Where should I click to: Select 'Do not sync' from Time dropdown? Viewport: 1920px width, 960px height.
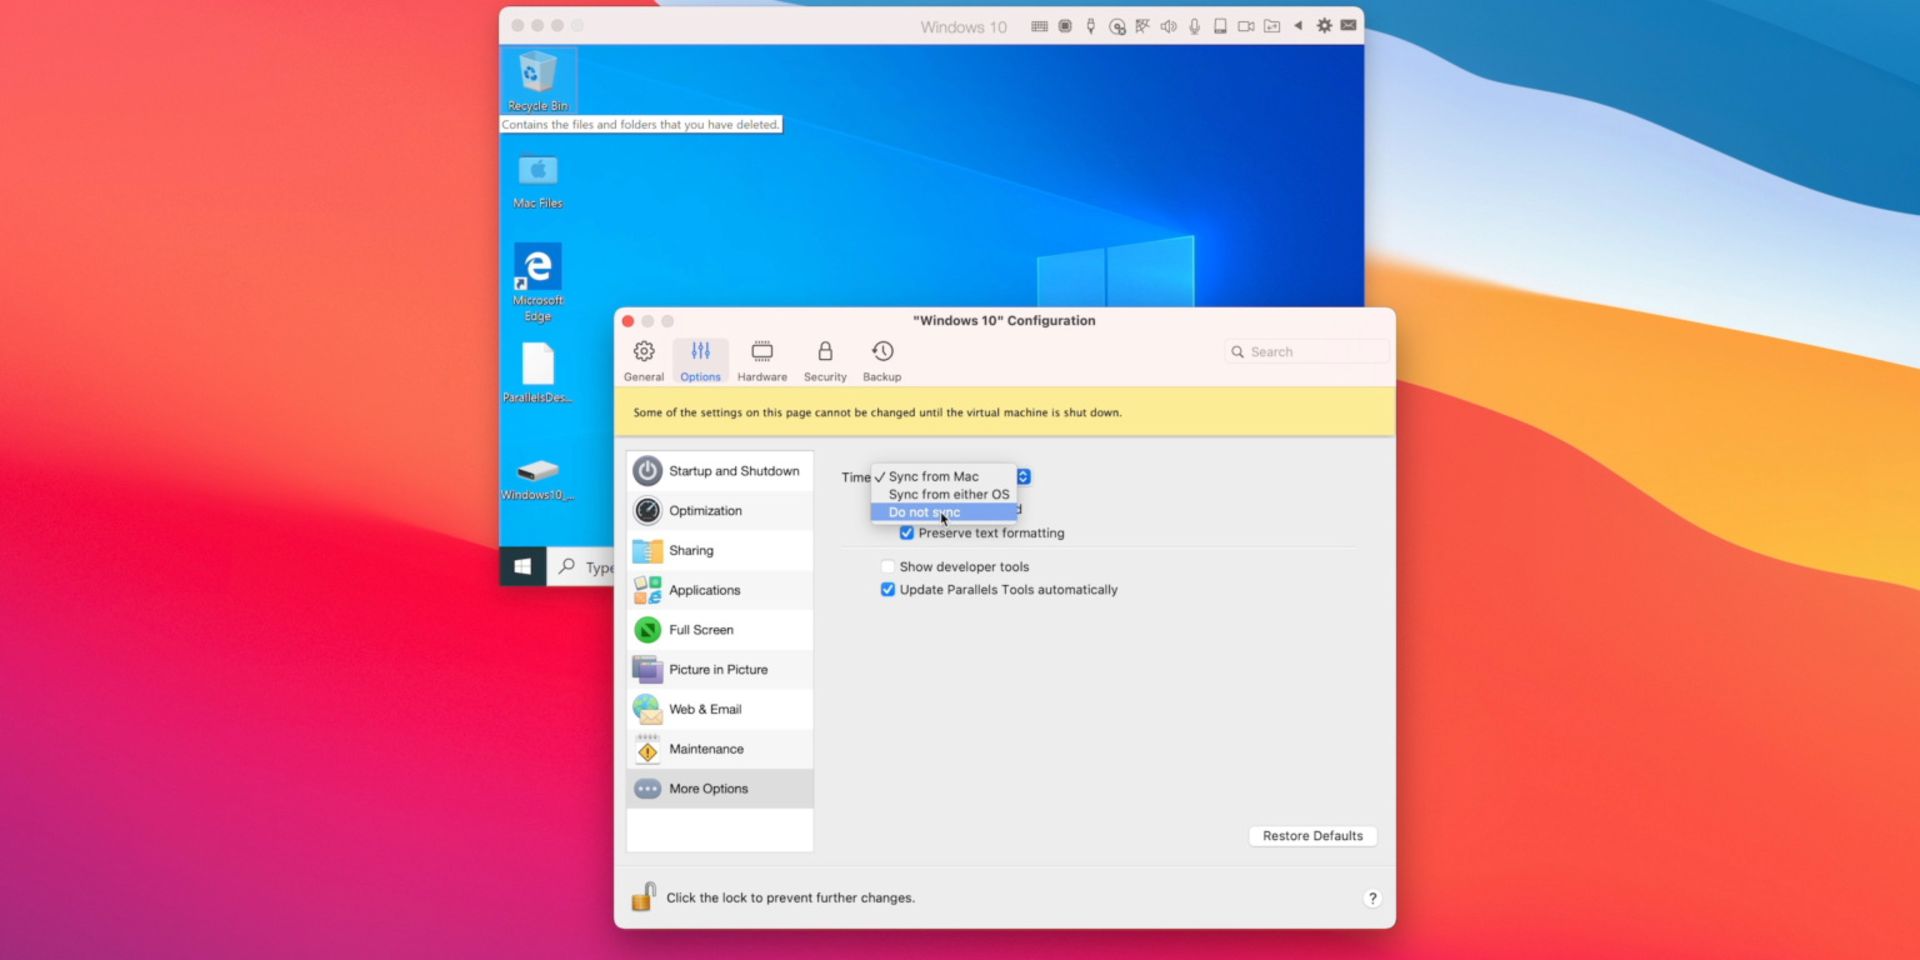point(924,512)
